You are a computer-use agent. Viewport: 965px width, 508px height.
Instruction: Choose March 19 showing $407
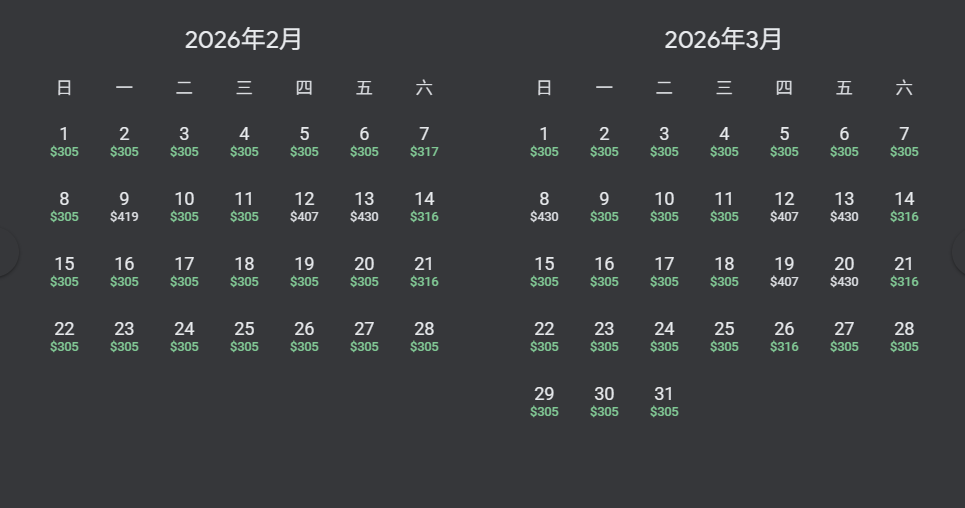pos(784,271)
